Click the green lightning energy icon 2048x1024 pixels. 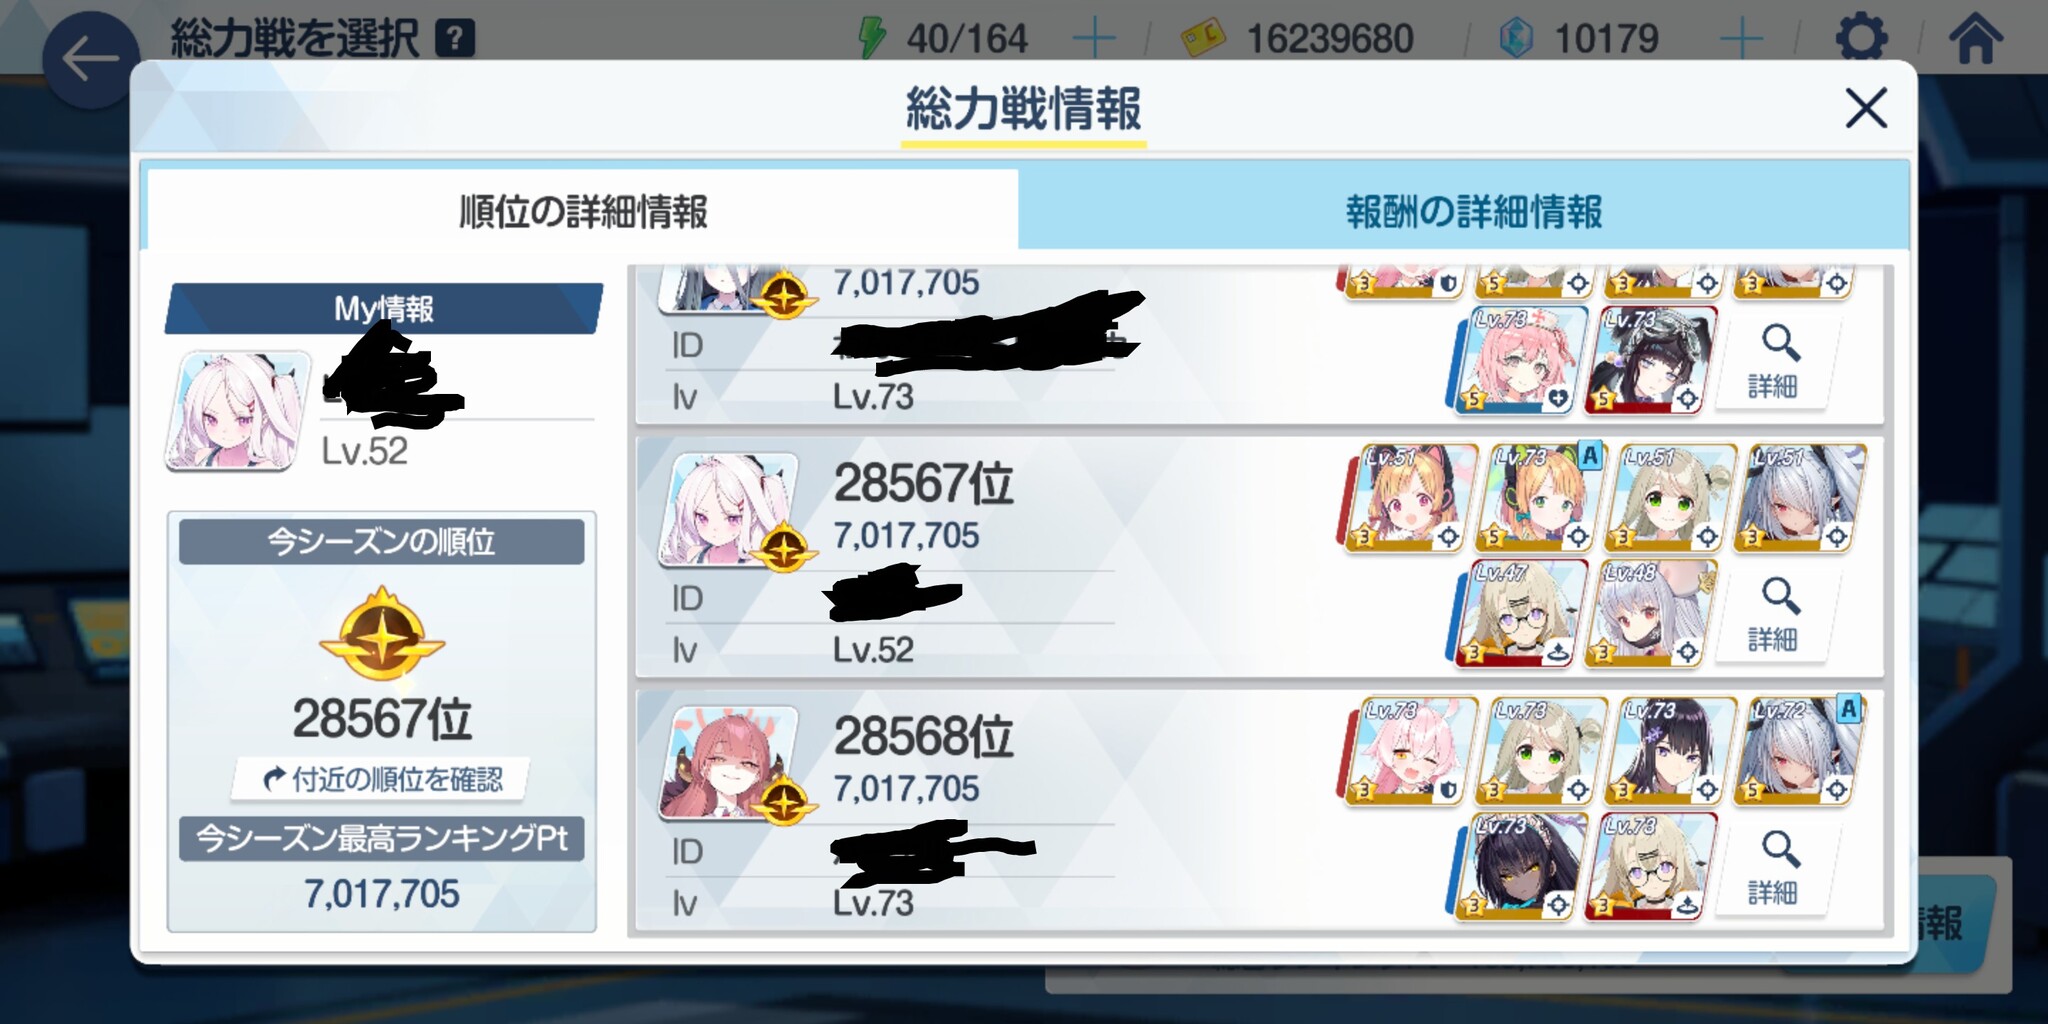click(872, 39)
